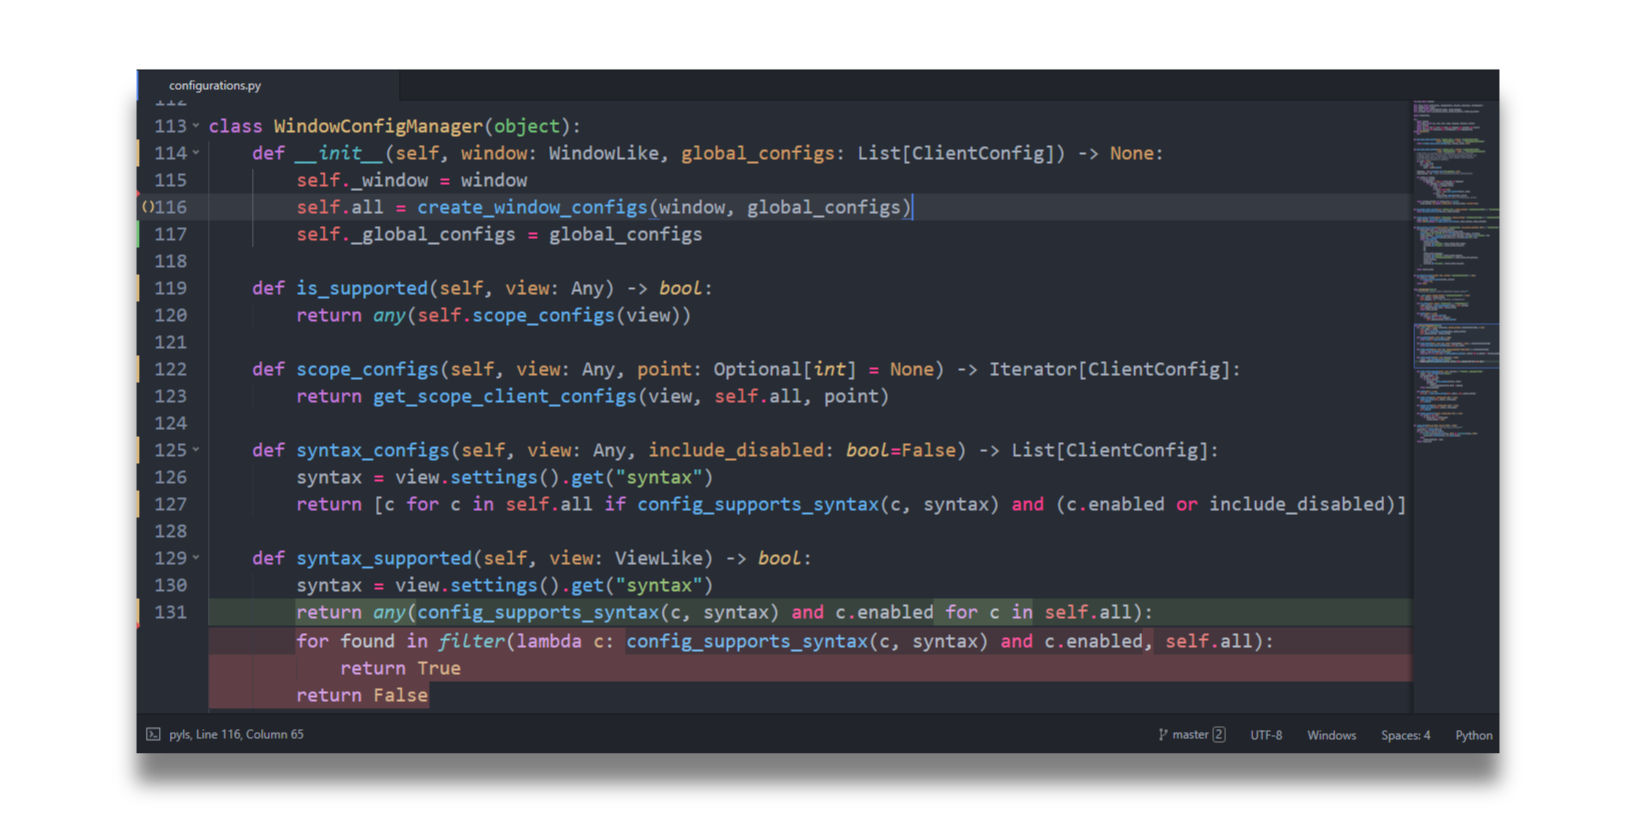Click line number 113 in the gutter

pyautogui.click(x=170, y=126)
